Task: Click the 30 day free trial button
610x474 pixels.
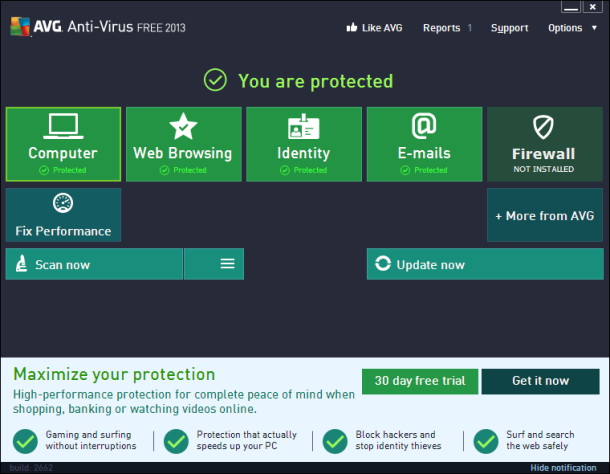Action: coord(419,381)
